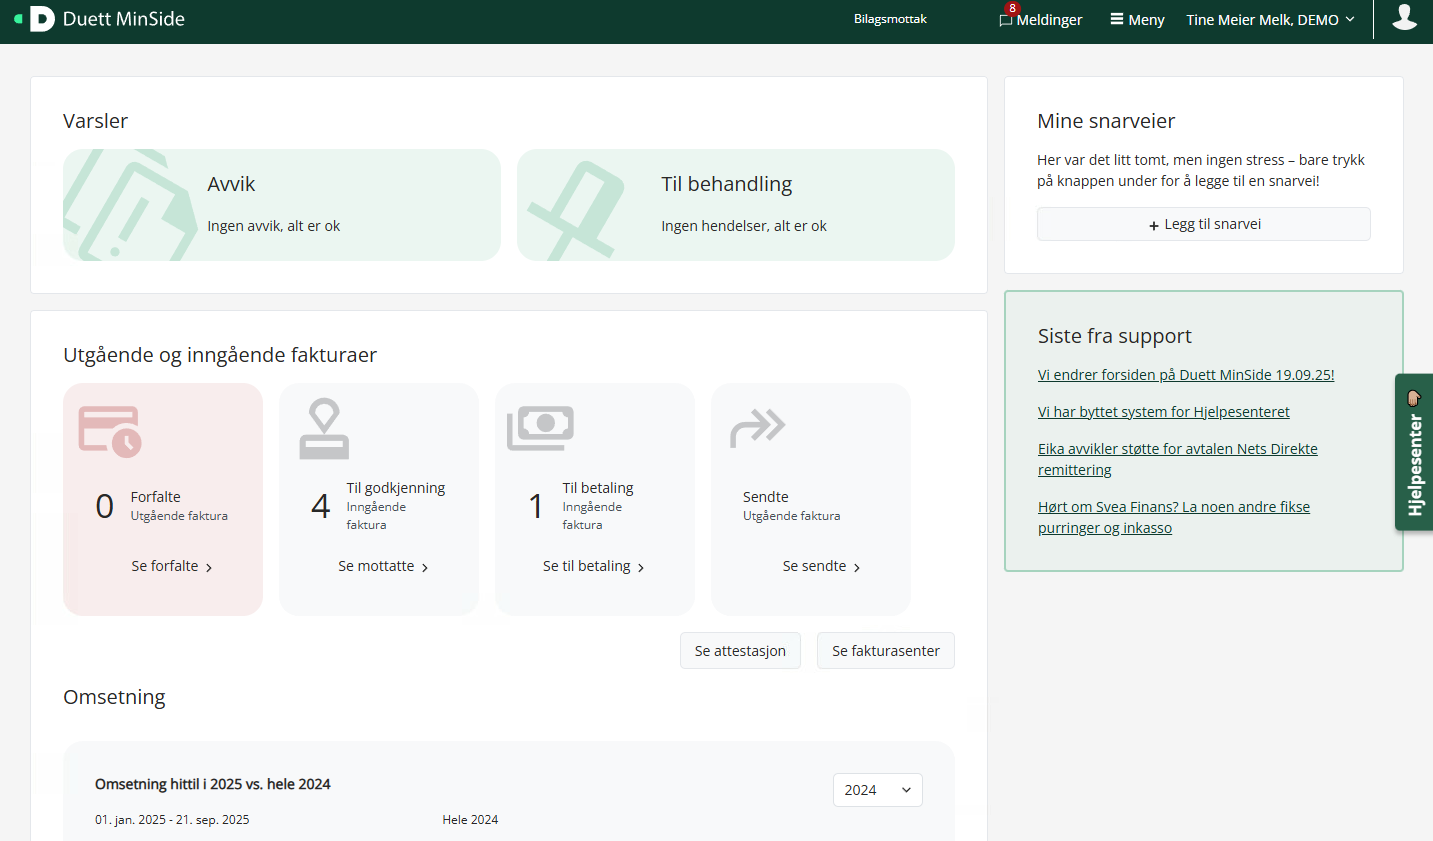1433x841 pixels.
Task: Click the chevron next to Se forfalte
Action: tap(209, 566)
